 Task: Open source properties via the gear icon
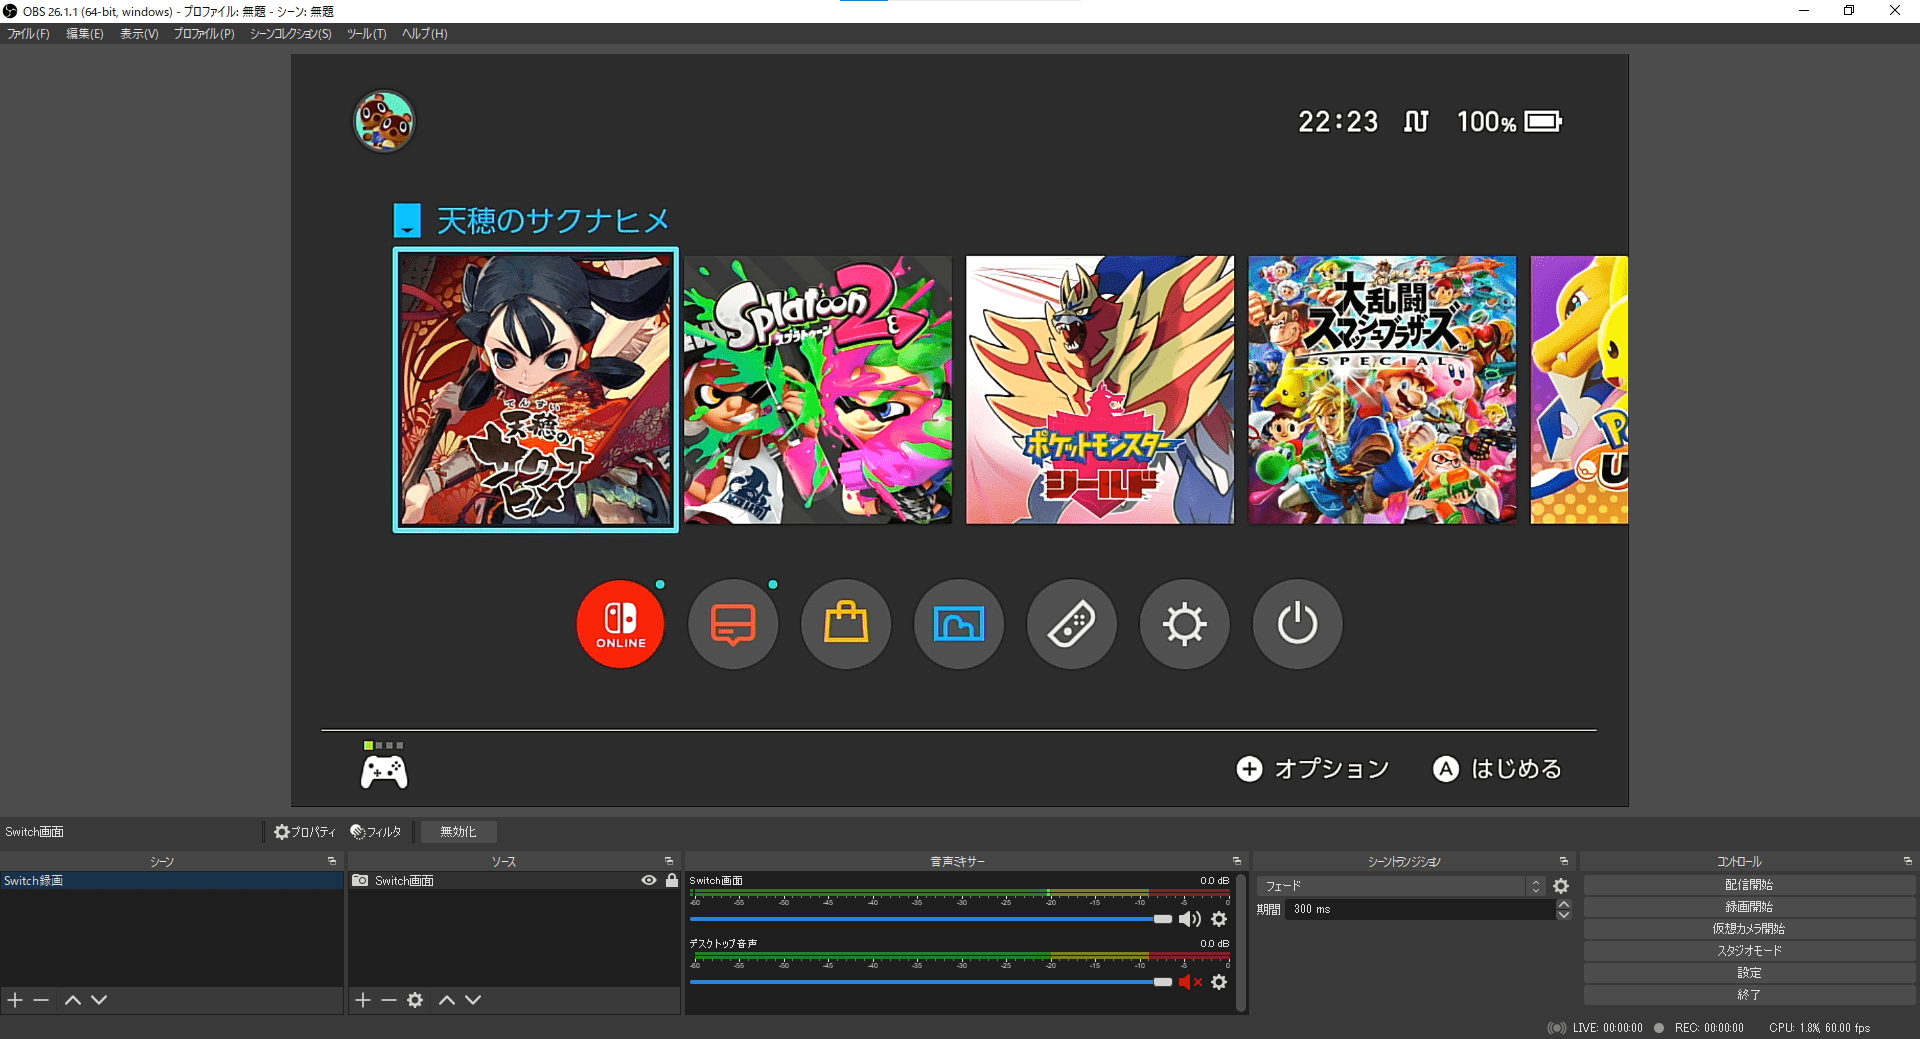[x=415, y=999]
